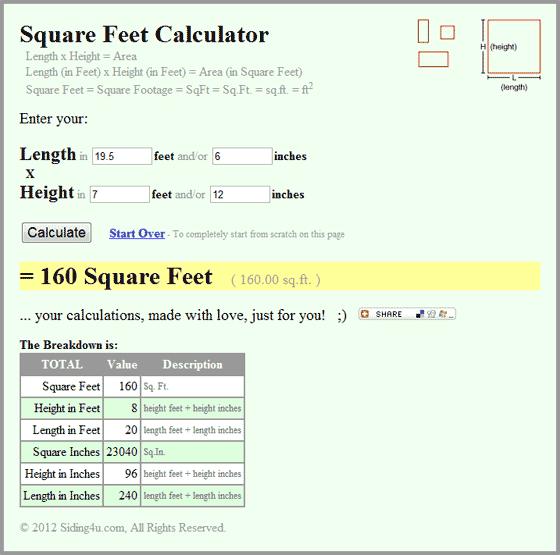The image size is (560, 555).
Task: Click the wide rectangle shape icon
Action: [433, 59]
